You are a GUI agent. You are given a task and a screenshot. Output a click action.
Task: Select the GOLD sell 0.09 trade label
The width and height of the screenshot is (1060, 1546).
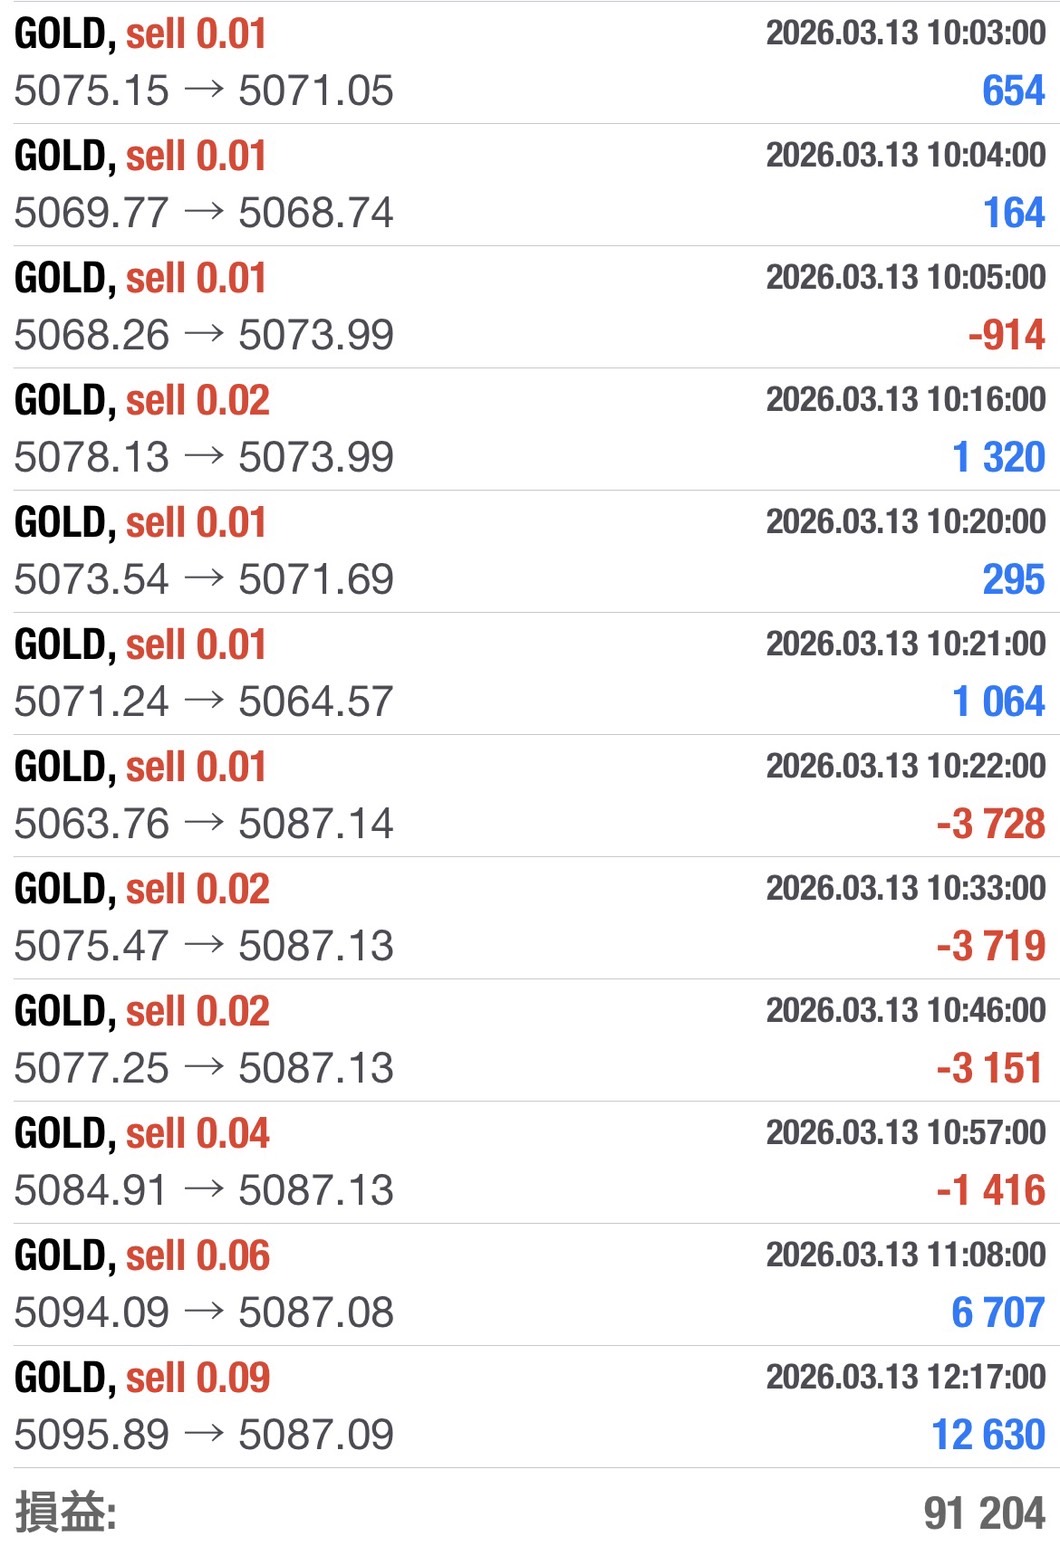click(142, 1377)
